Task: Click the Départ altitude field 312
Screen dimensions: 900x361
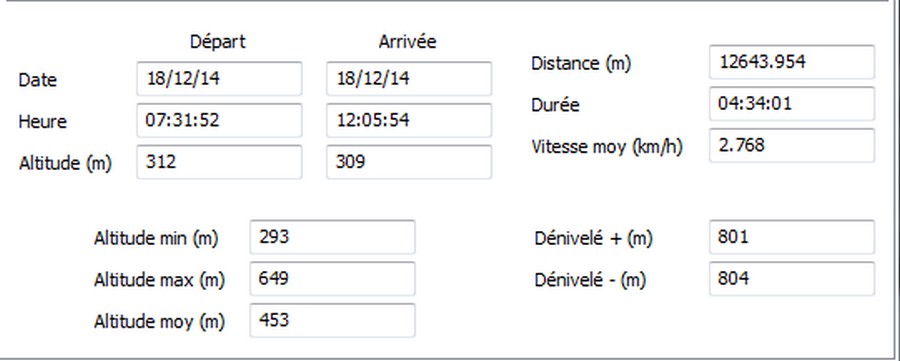Action: click(219, 162)
